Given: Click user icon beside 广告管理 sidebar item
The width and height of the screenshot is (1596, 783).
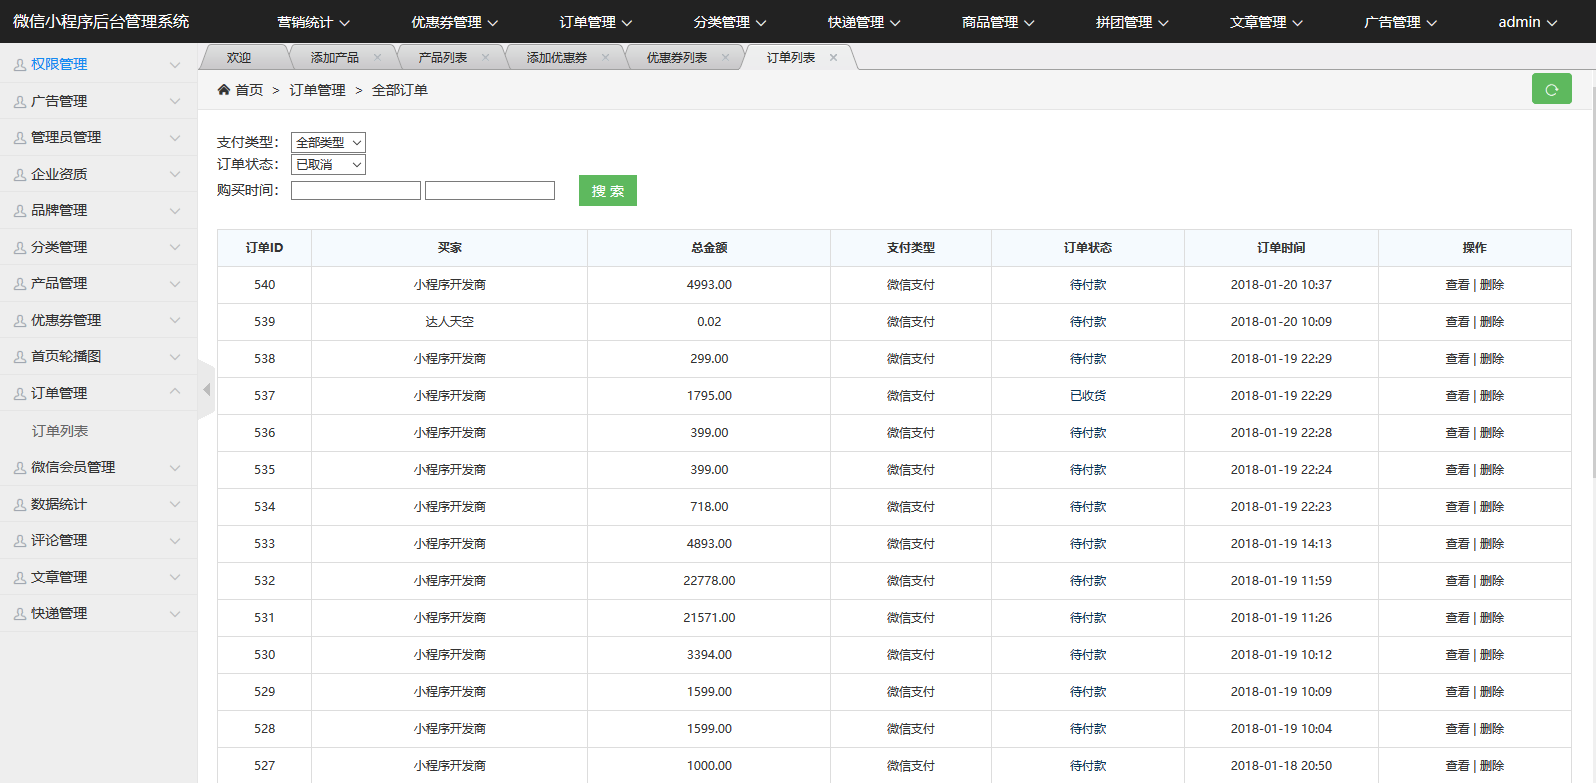Looking at the screenshot, I should pos(20,101).
